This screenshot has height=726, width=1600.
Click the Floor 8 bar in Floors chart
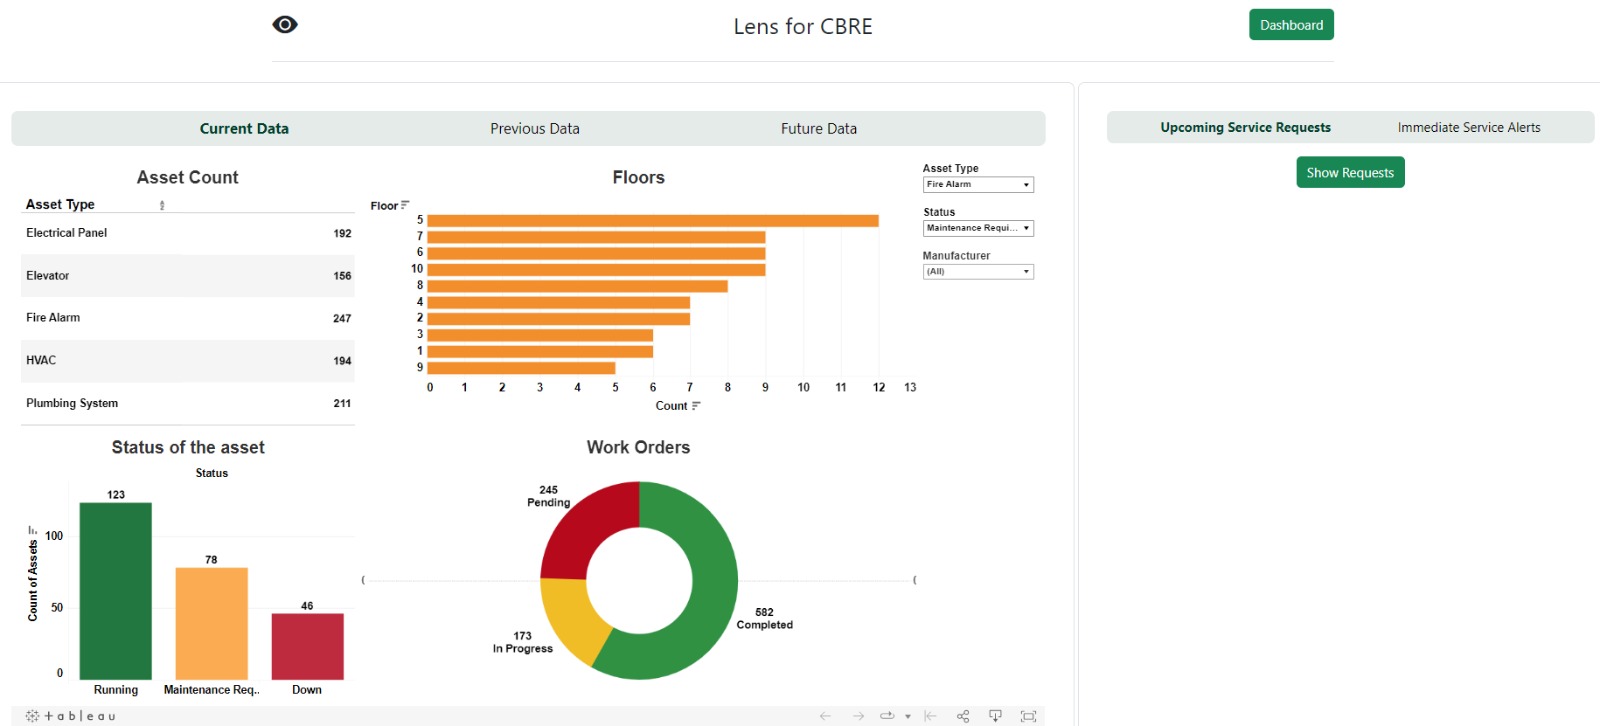pos(578,286)
